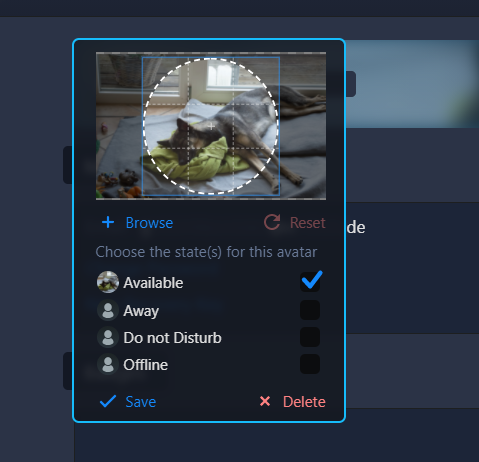
Task: Click the blue checkmark icon beside Save
Action: pos(108,401)
